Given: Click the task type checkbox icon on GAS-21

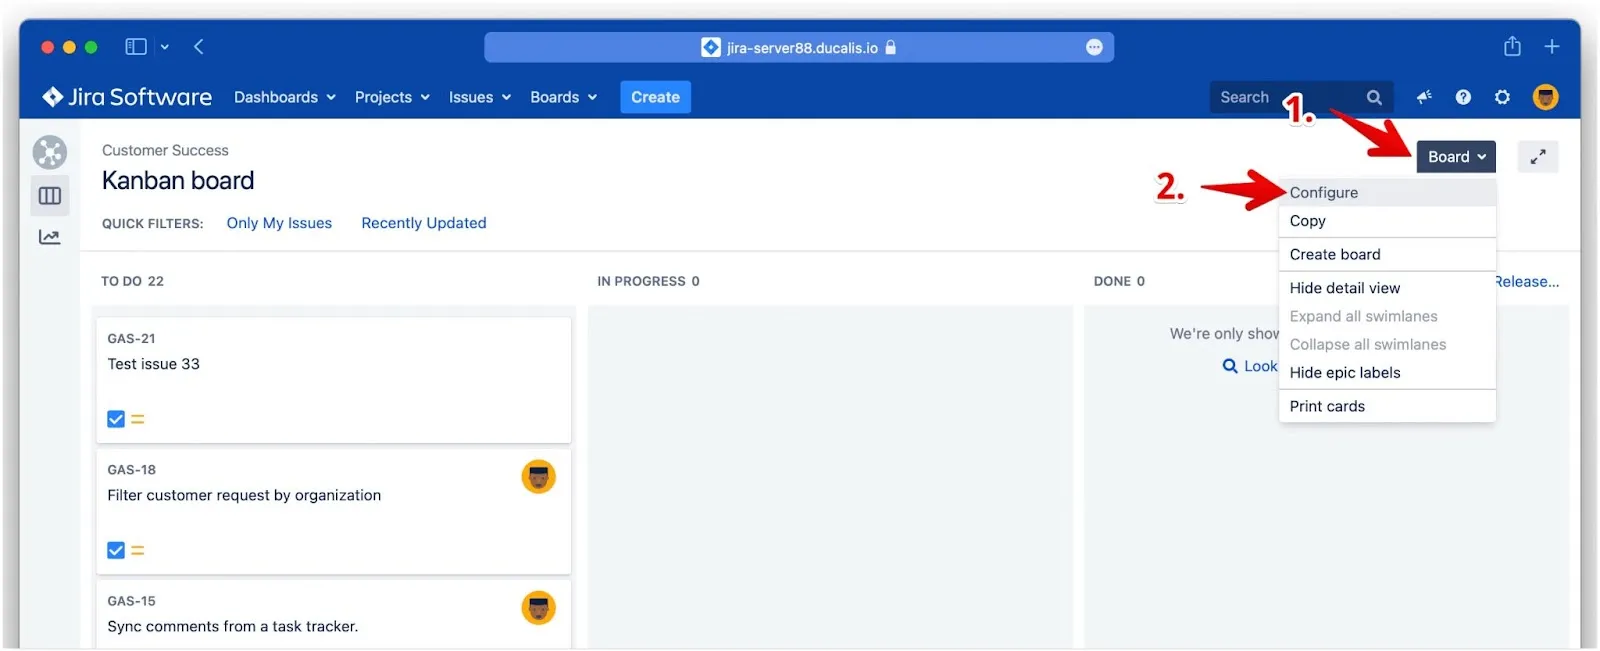Looking at the screenshot, I should 116,419.
